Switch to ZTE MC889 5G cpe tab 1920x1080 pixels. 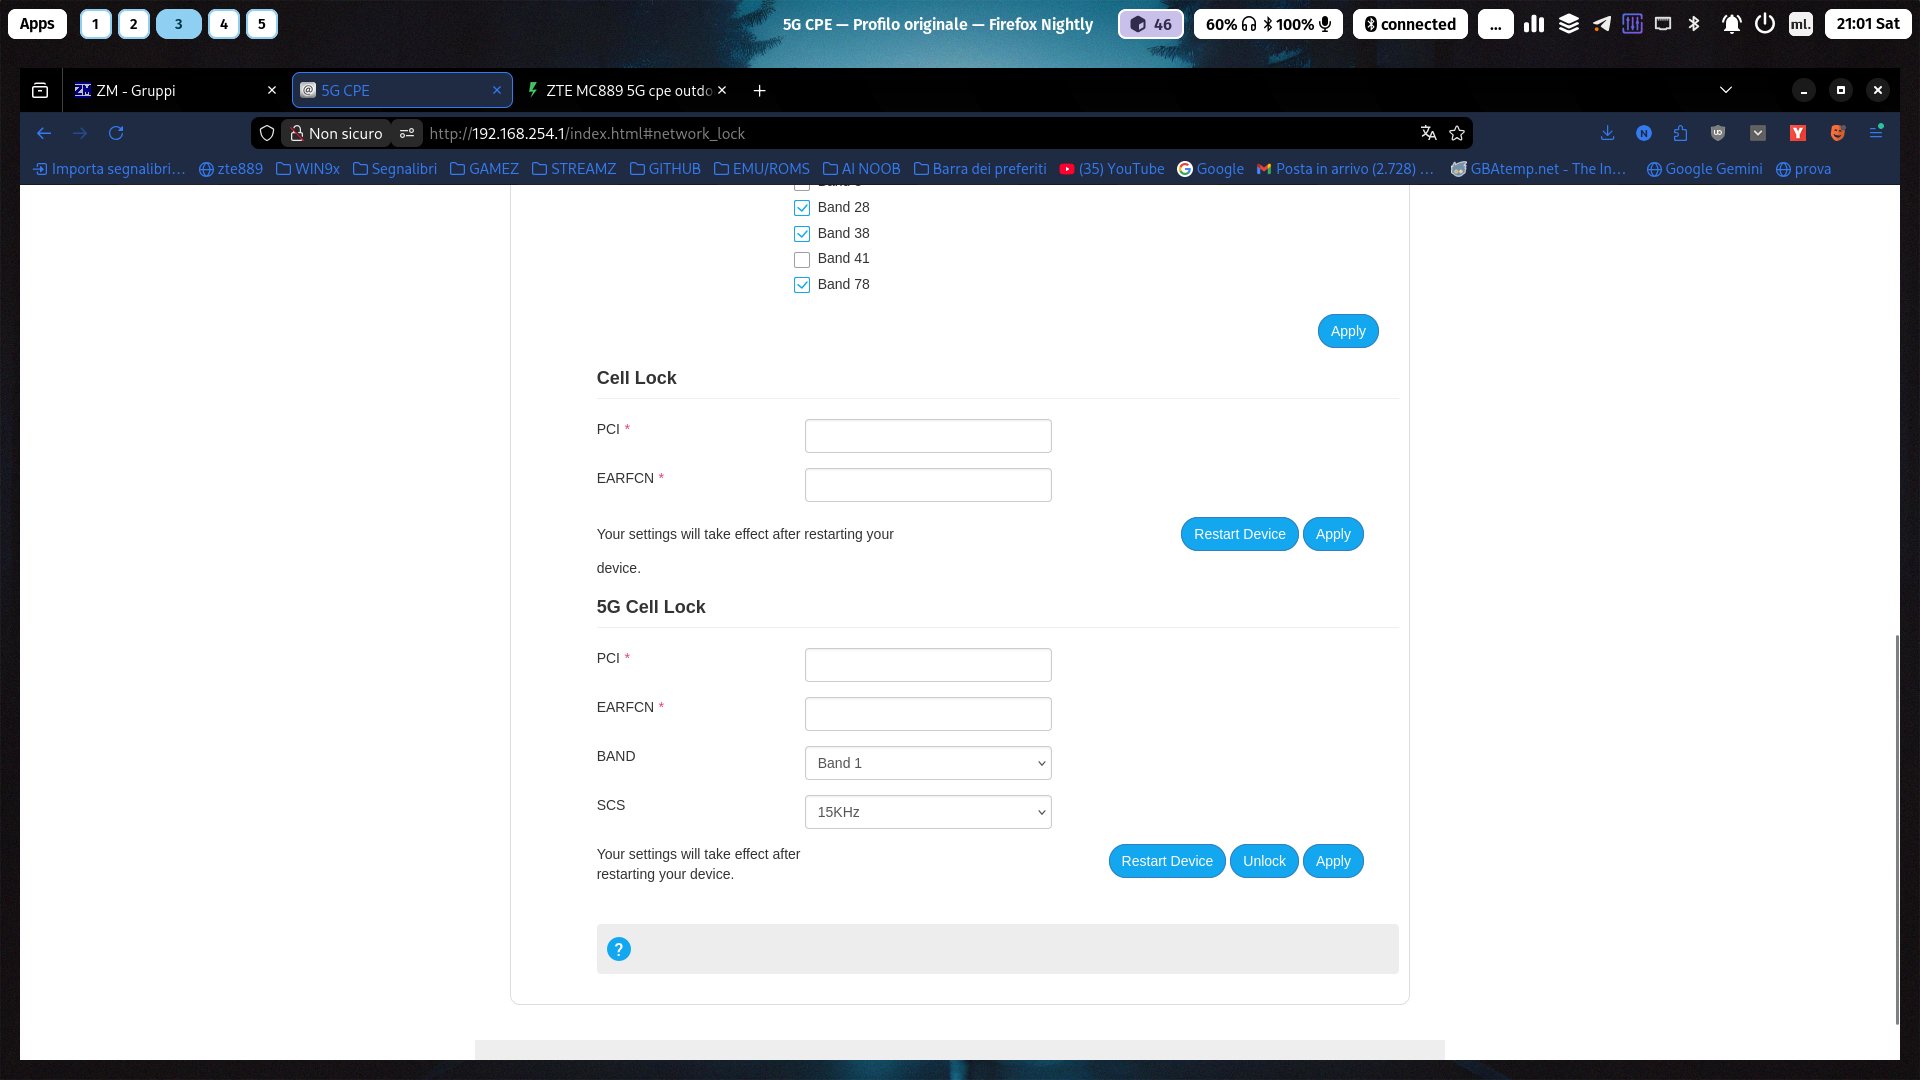(620, 90)
